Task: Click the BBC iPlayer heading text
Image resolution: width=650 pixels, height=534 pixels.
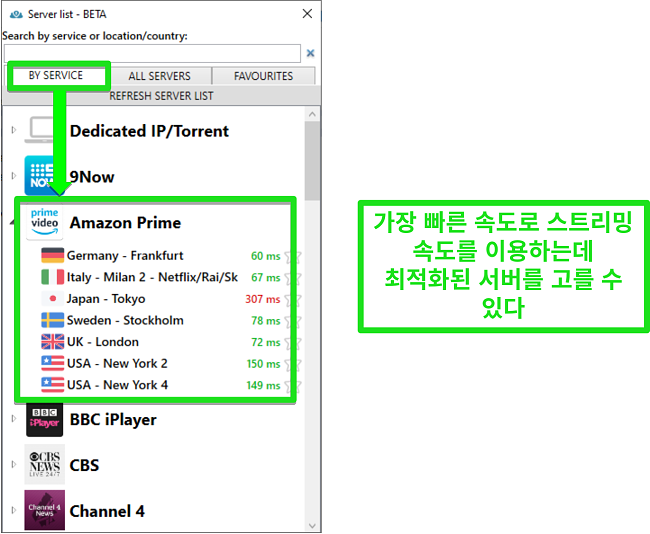Action: (113, 420)
